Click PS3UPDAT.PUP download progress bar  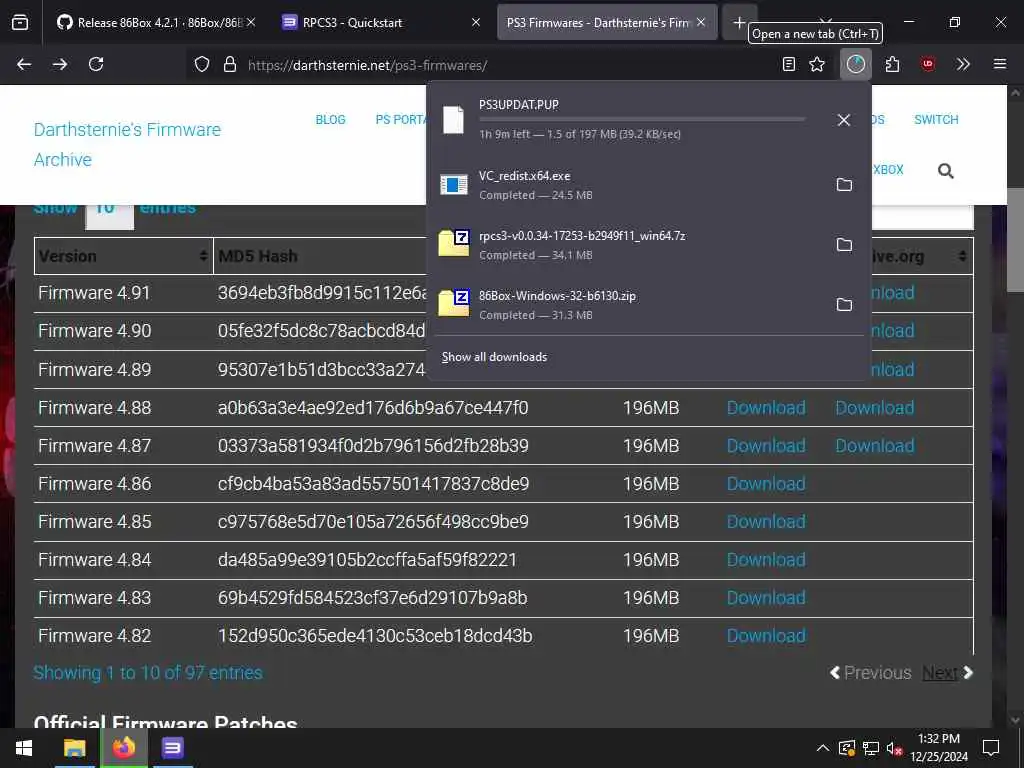[642, 119]
